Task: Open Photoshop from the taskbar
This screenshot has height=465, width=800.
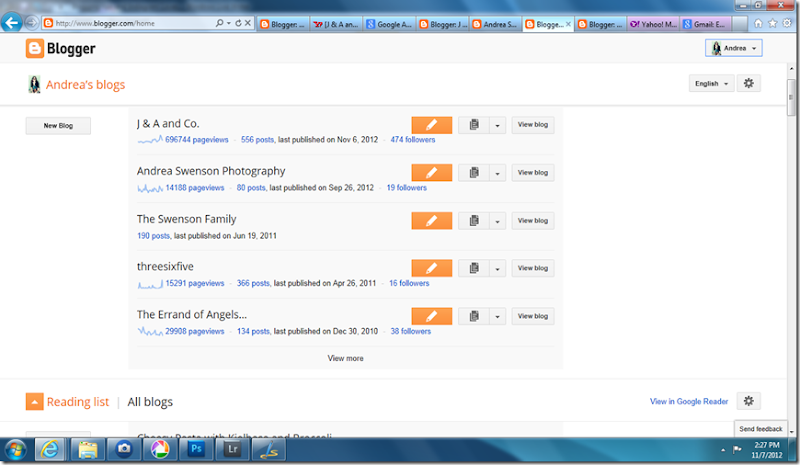Action: click(196, 449)
